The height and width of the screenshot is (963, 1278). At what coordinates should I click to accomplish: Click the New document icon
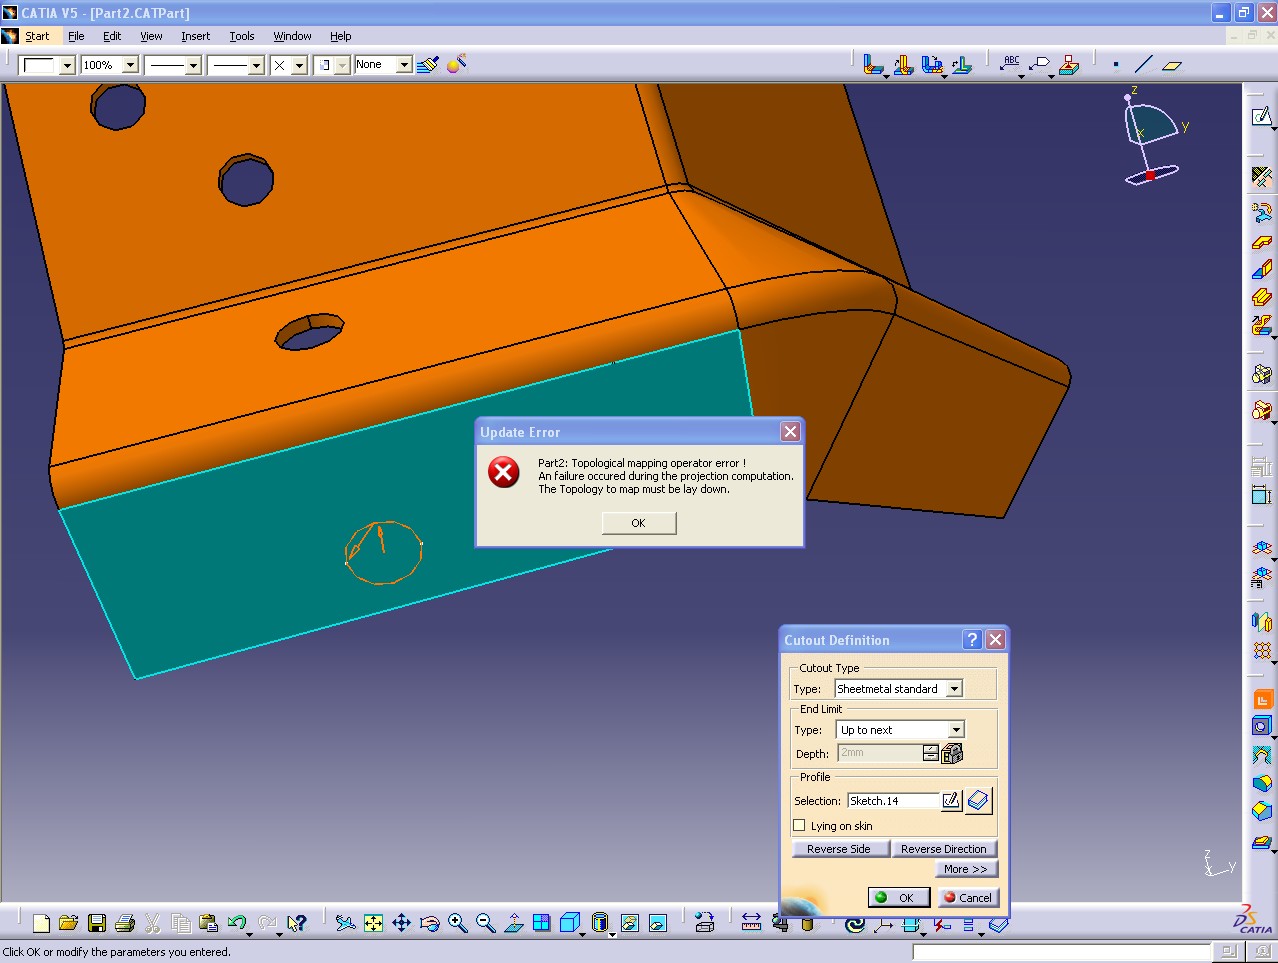tap(41, 923)
